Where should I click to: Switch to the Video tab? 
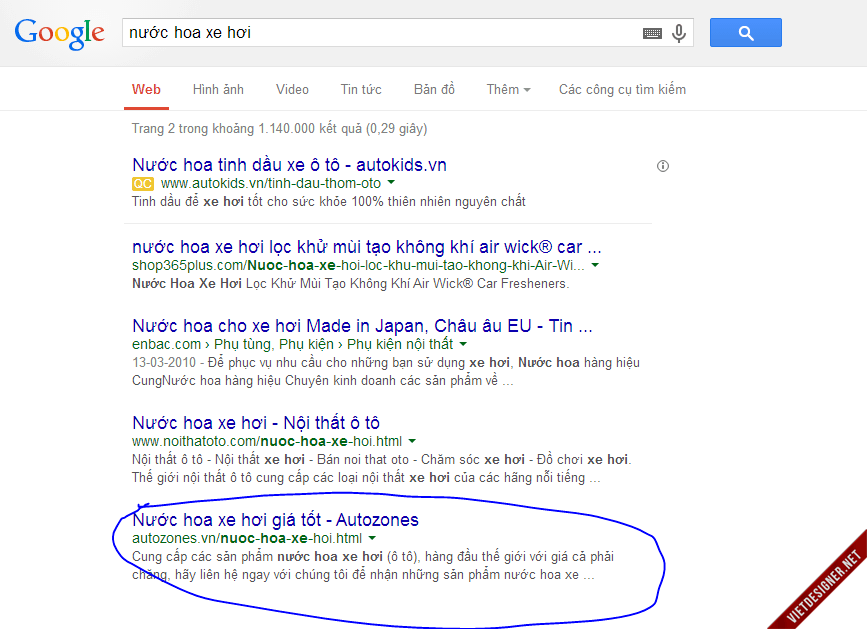[x=292, y=90]
